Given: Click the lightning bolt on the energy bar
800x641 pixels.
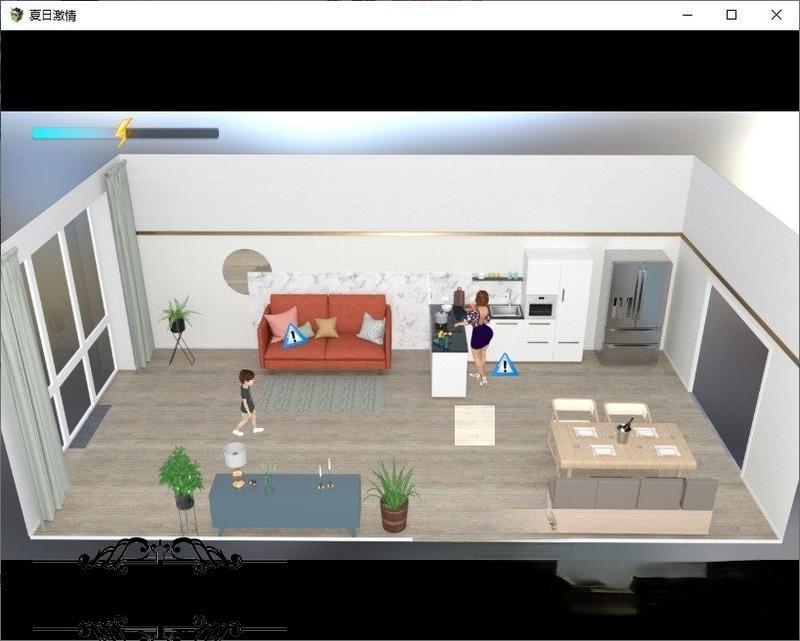Looking at the screenshot, I should pos(123,132).
